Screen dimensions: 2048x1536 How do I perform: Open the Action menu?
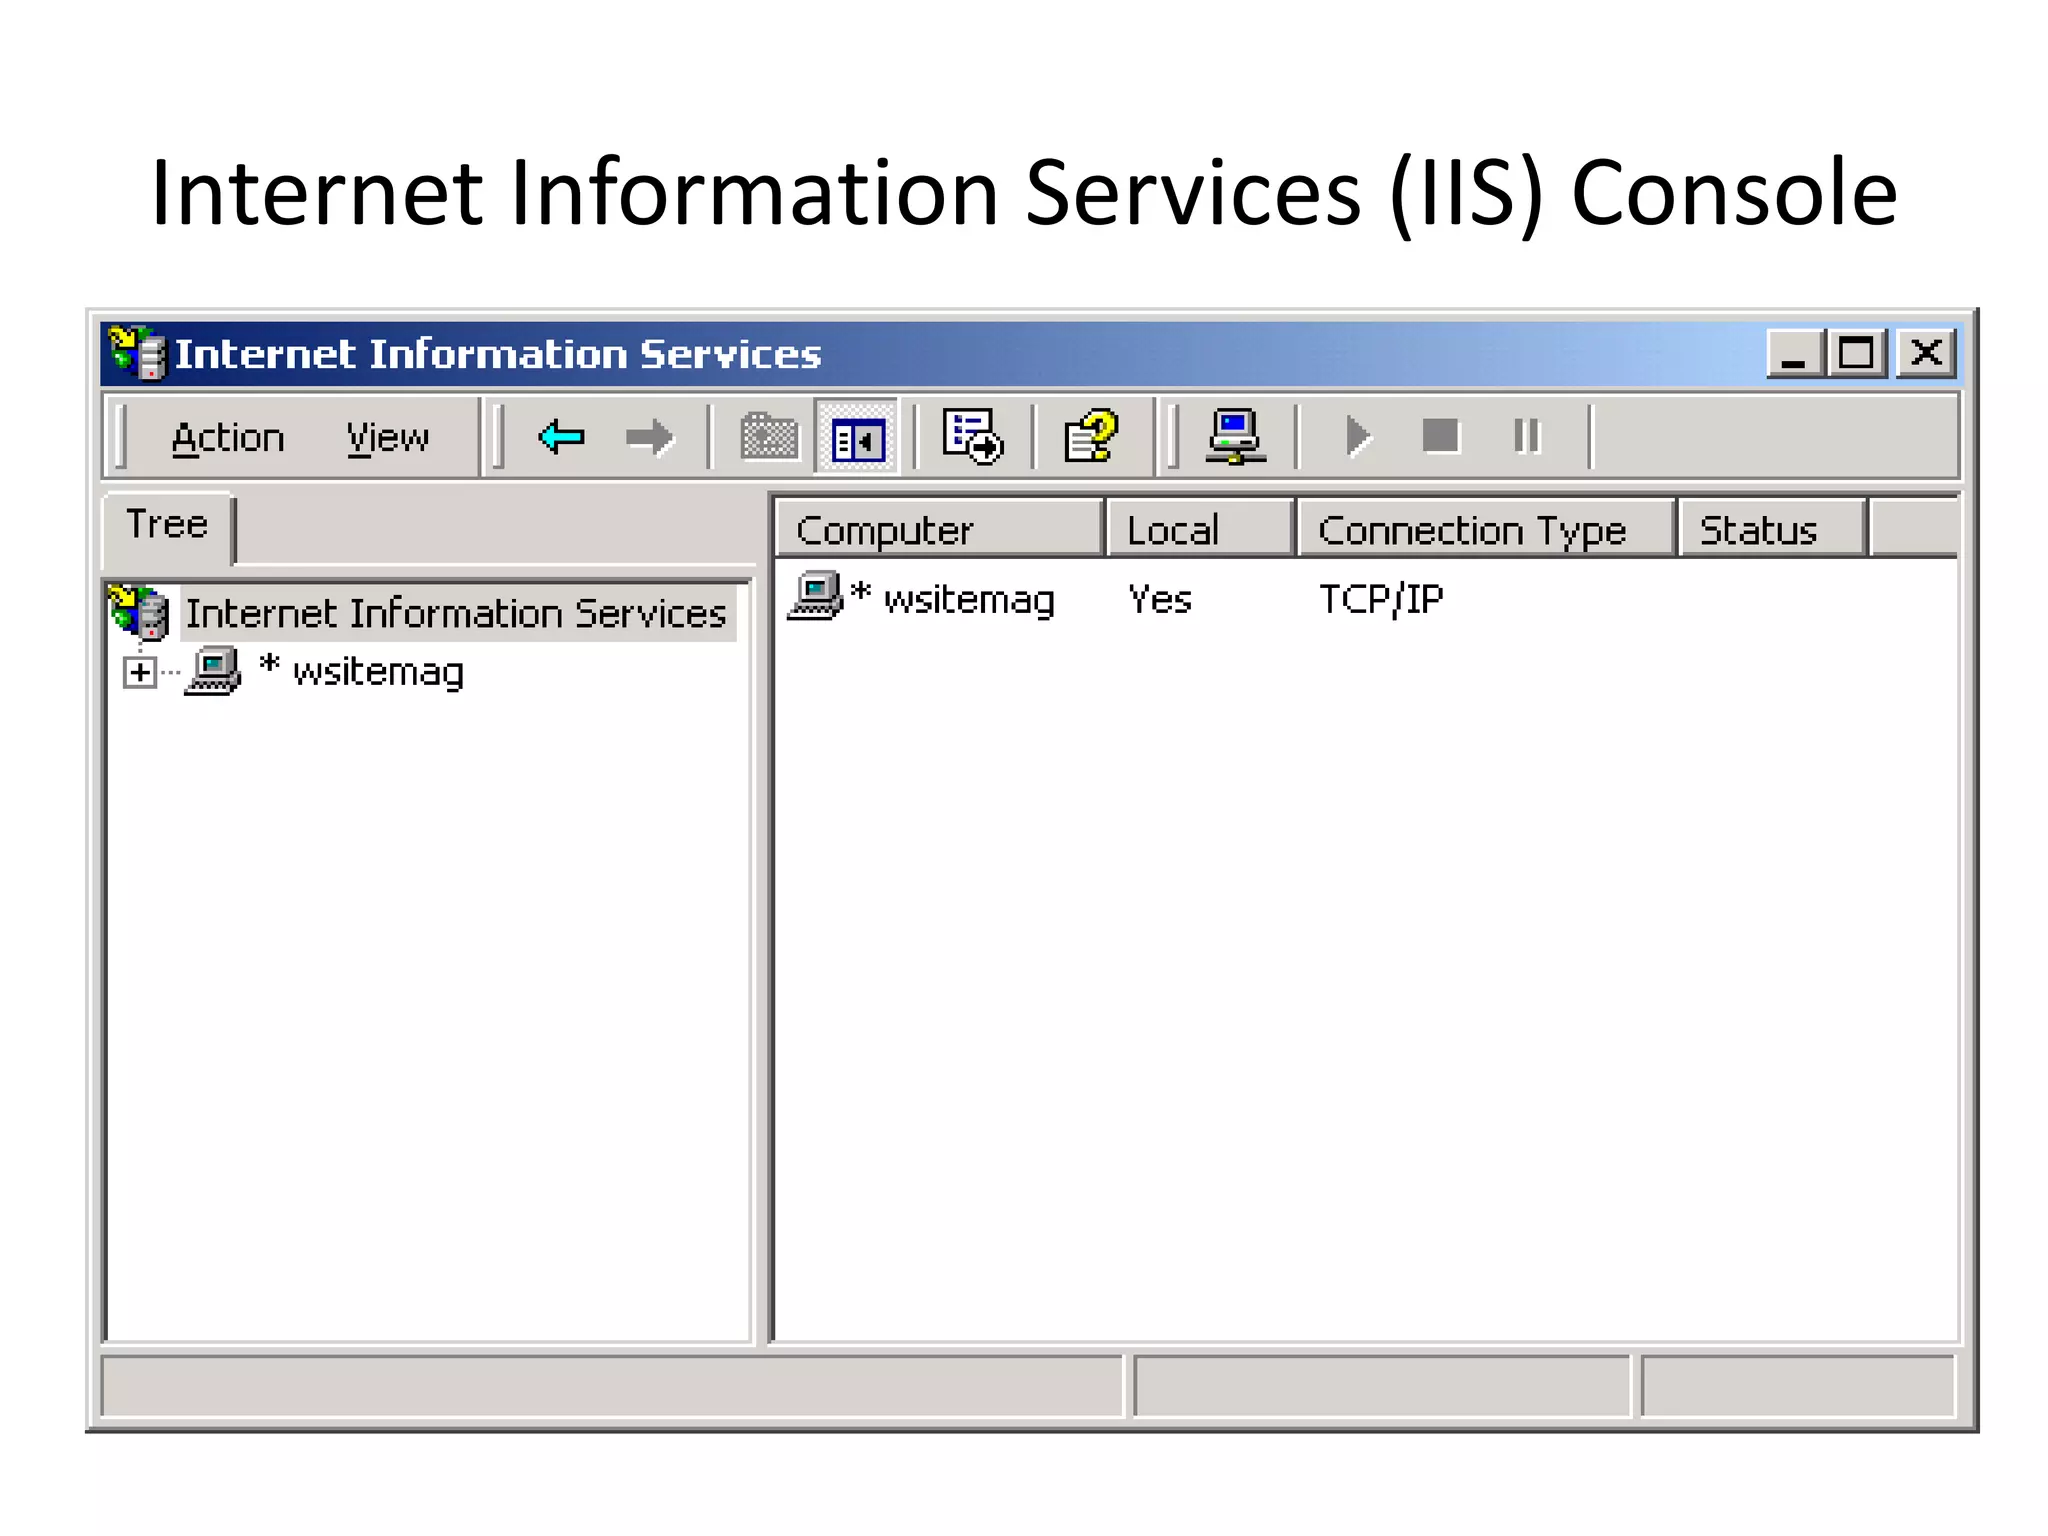(228, 438)
